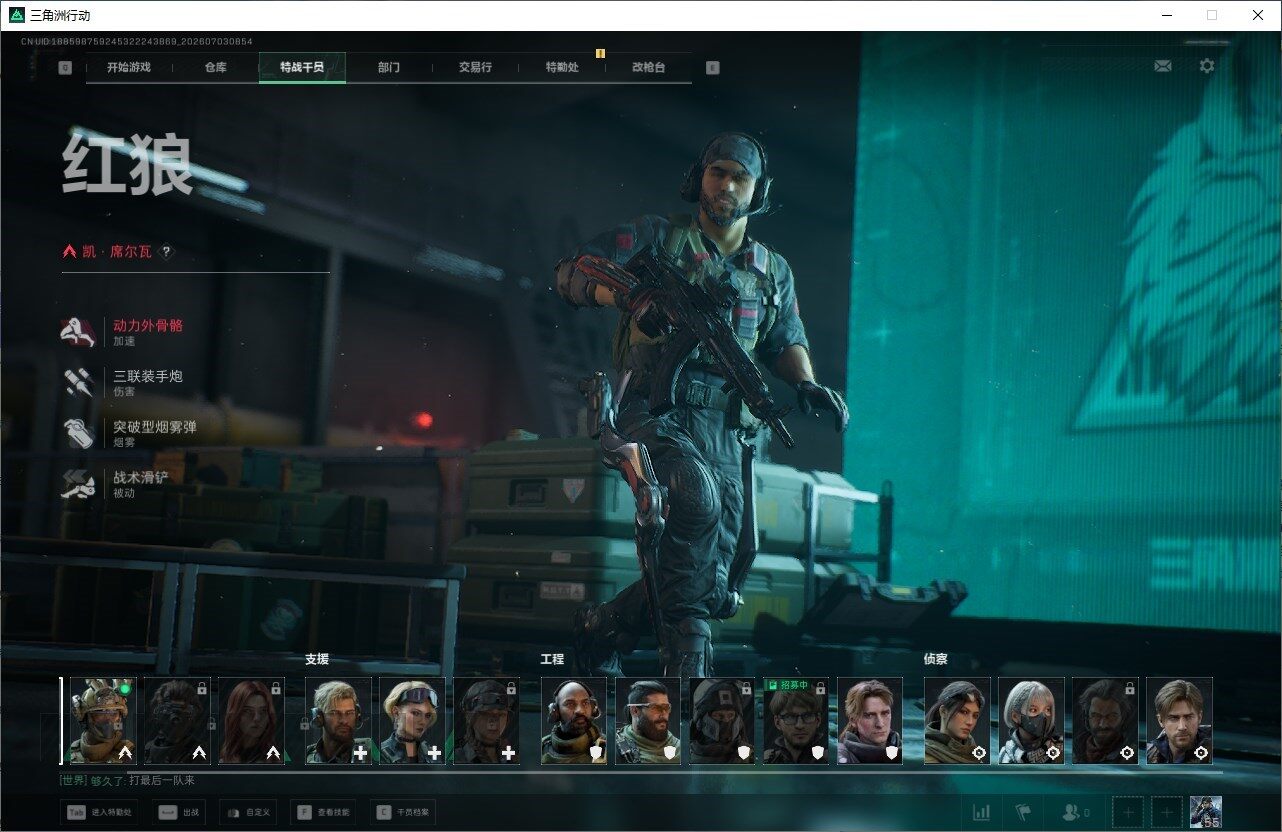This screenshot has height=832, width=1282.
Task: Click the 招募中 recruiting badge
Action: click(x=788, y=685)
